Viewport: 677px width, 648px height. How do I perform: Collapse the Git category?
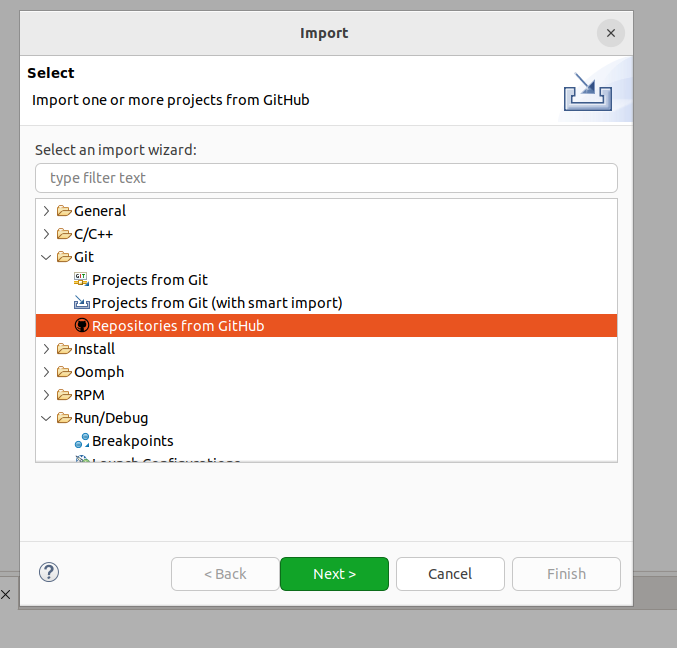[x=46, y=257]
